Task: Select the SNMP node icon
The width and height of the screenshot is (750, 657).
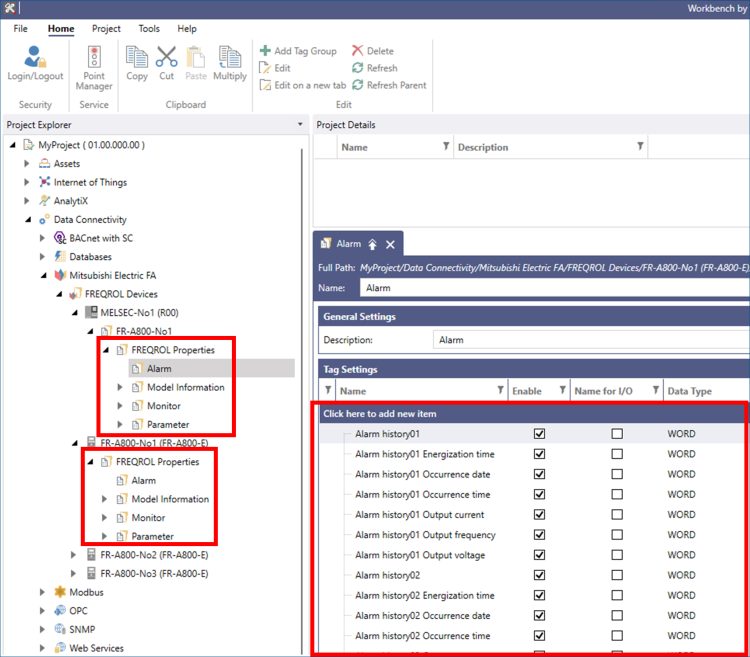Action: click(x=60, y=629)
